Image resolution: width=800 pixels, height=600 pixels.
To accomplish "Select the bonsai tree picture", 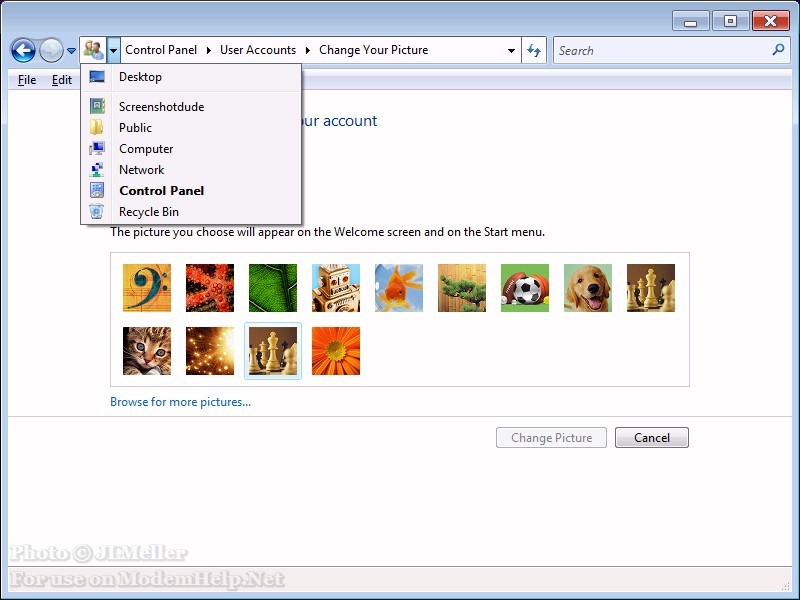I will pos(462,288).
